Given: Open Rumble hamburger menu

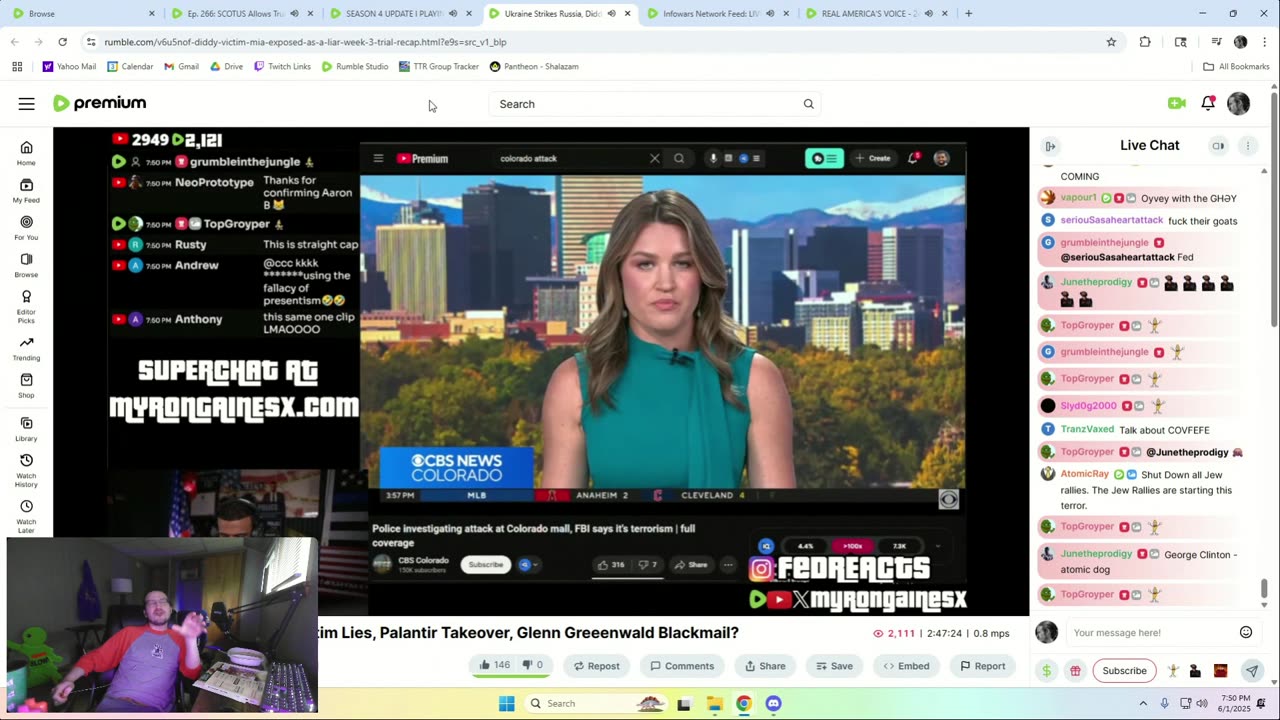Looking at the screenshot, I should (26, 104).
